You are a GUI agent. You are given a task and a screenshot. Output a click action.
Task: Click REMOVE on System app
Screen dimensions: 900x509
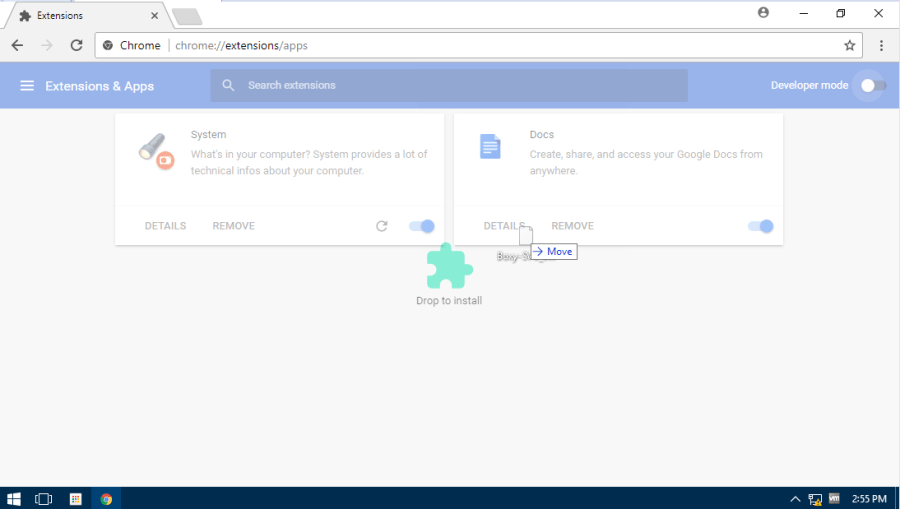[233, 226]
